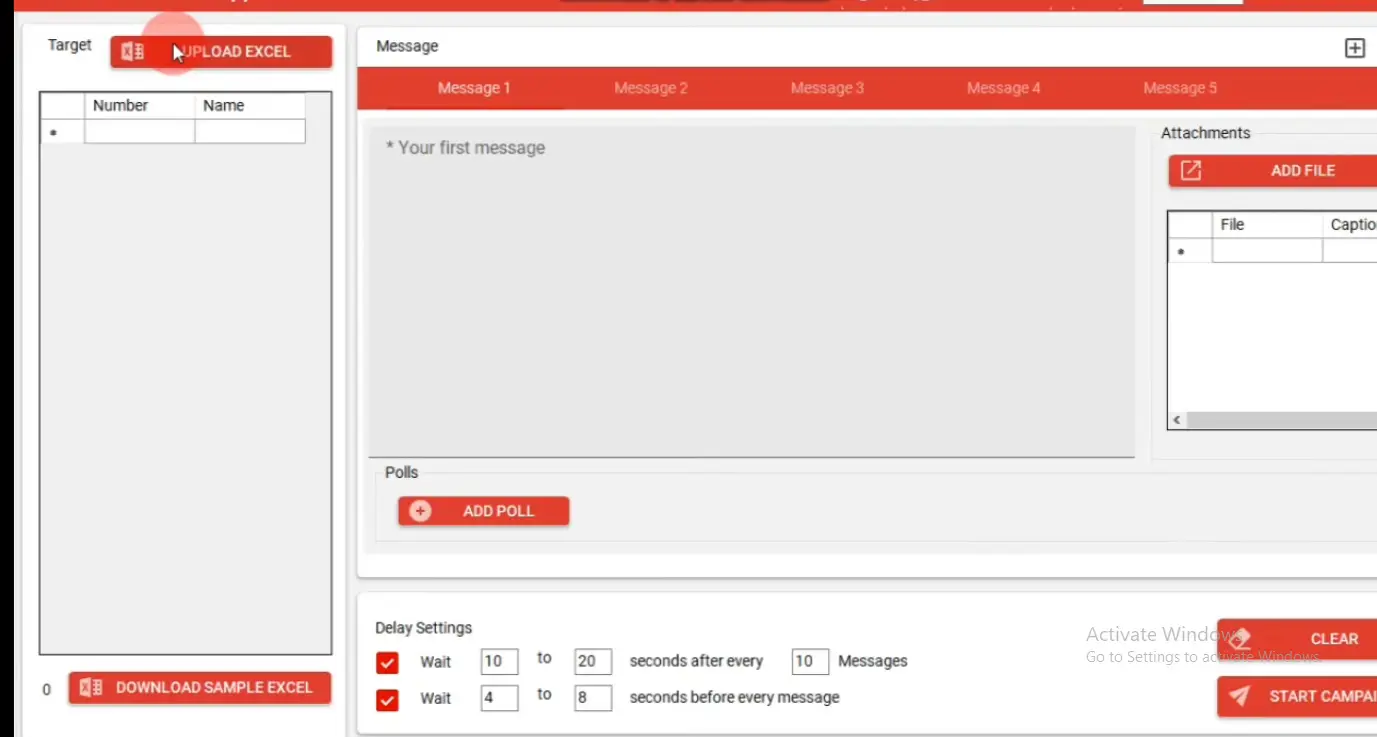Click the Excel icon on Upload Excel
The width and height of the screenshot is (1377, 737).
pos(132,52)
